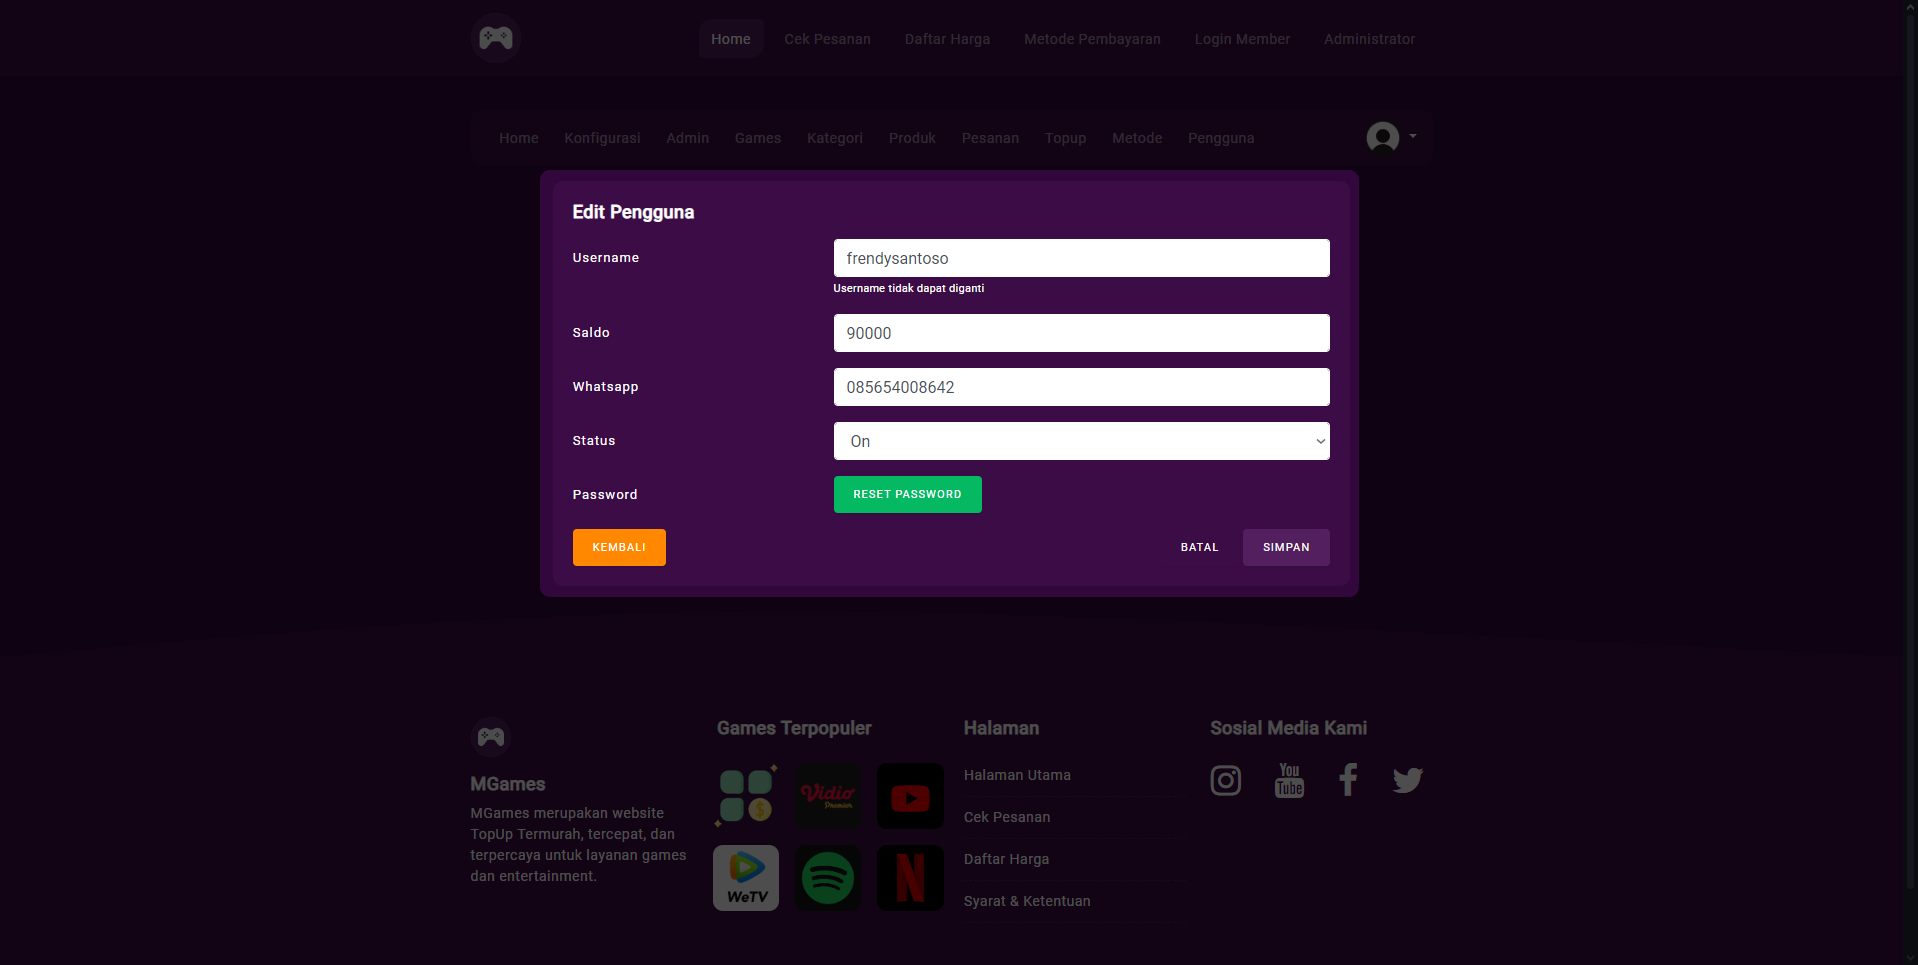Click the 'MGames' footer title

point(508,784)
